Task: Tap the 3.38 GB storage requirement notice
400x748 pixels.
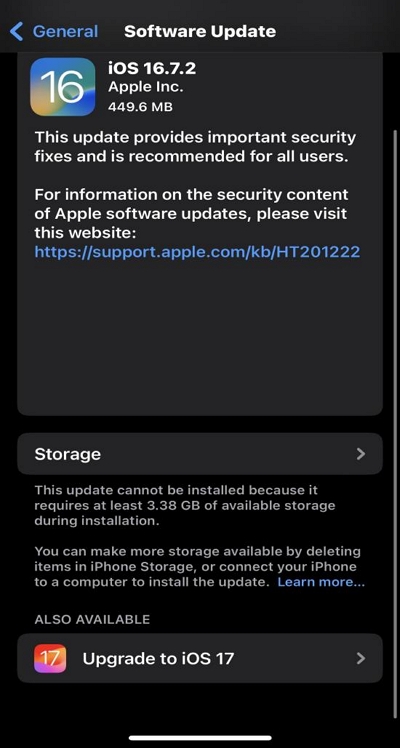Action: click(185, 506)
